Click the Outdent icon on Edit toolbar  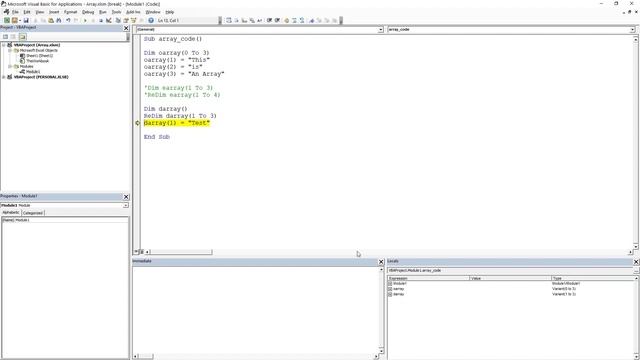[277, 20]
